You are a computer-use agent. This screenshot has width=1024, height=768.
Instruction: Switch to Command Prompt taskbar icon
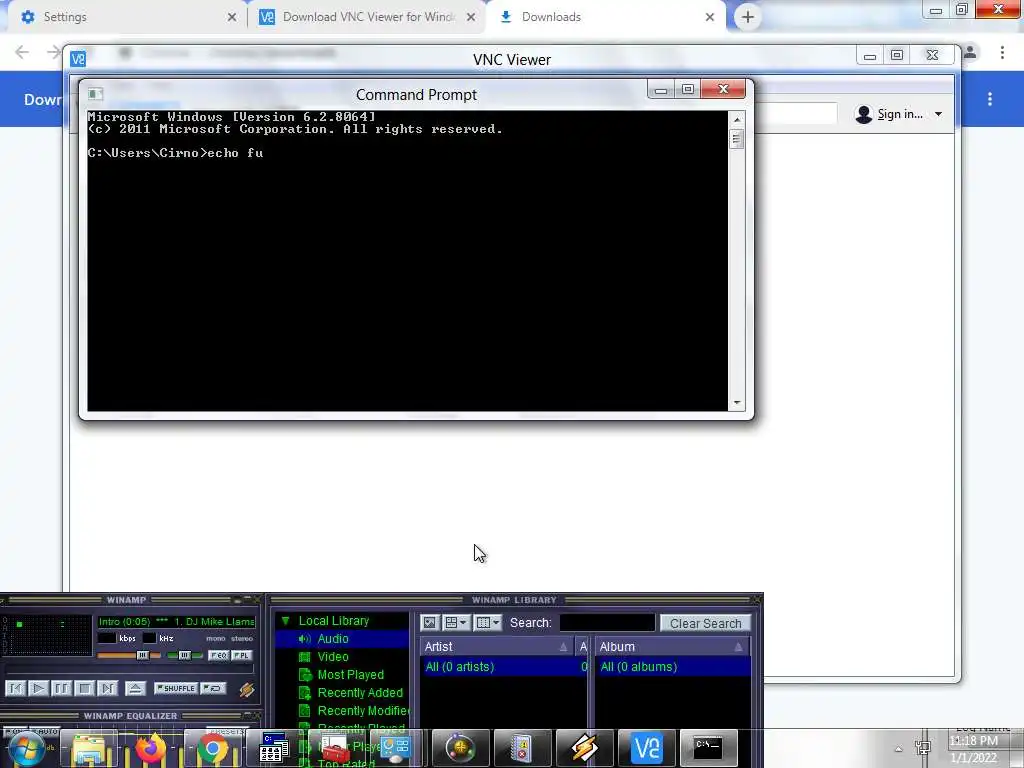(708, 748)
